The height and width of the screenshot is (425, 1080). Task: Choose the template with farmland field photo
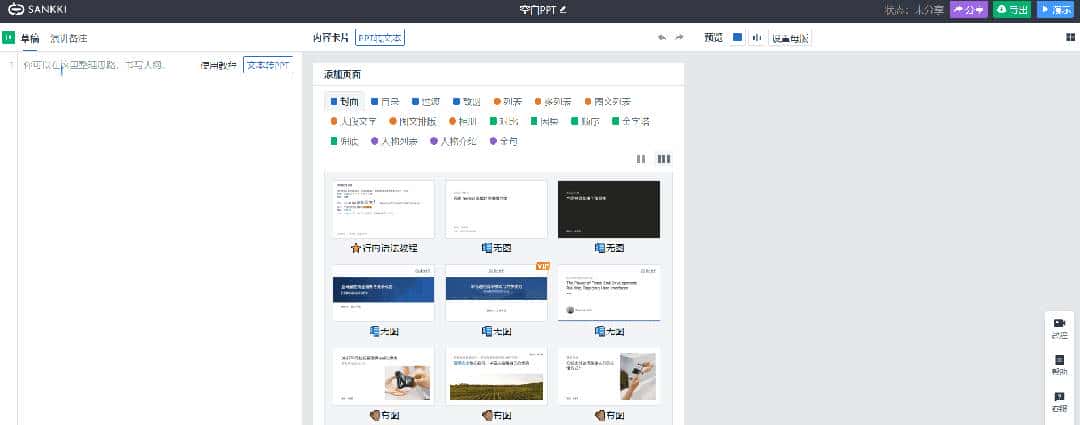pos(496,376)
